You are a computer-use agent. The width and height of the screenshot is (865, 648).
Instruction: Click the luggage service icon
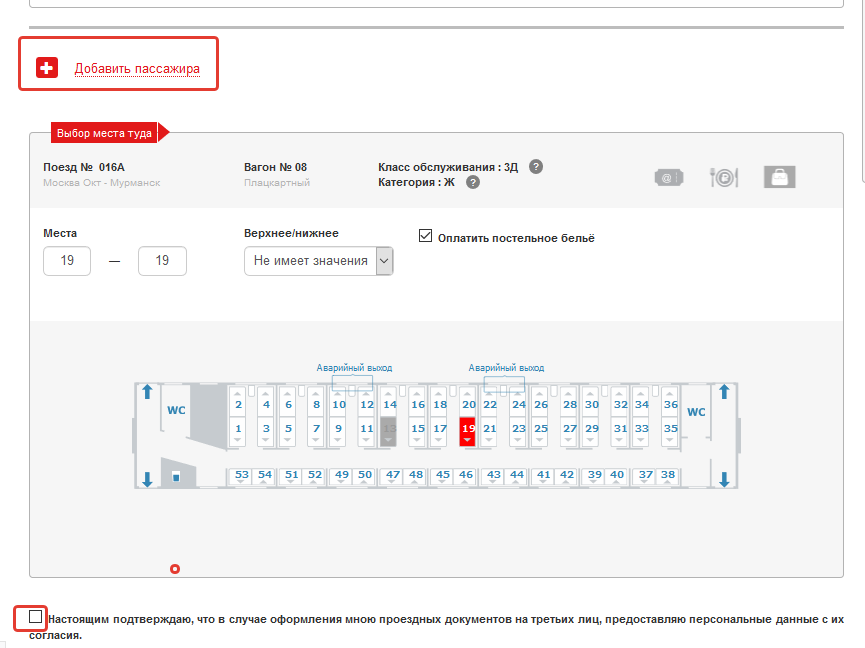(x=779, y=177)
